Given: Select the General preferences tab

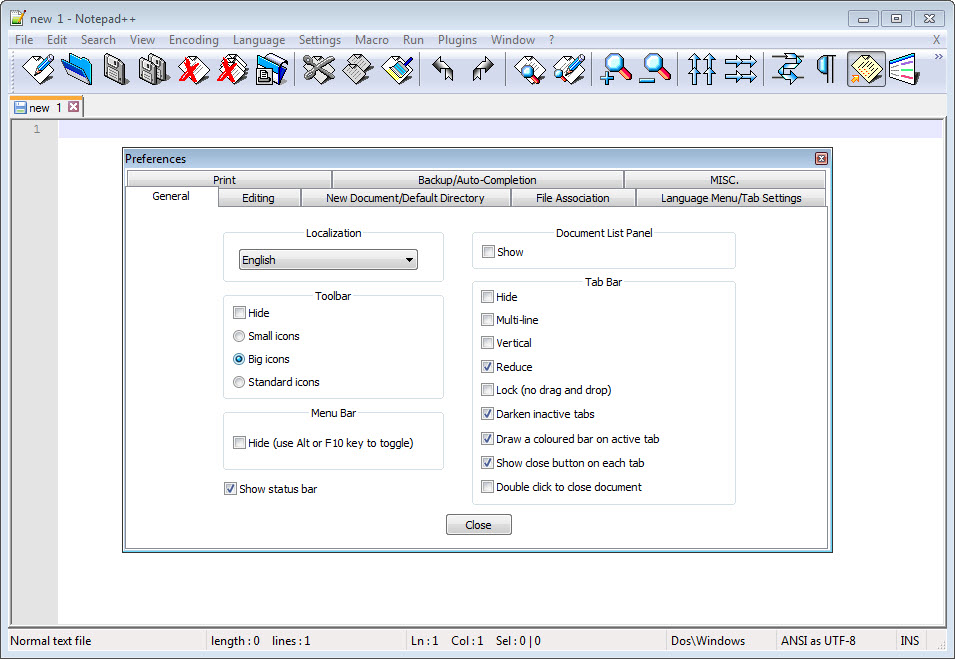Looking at the screenshot, I should coord(171,196).
